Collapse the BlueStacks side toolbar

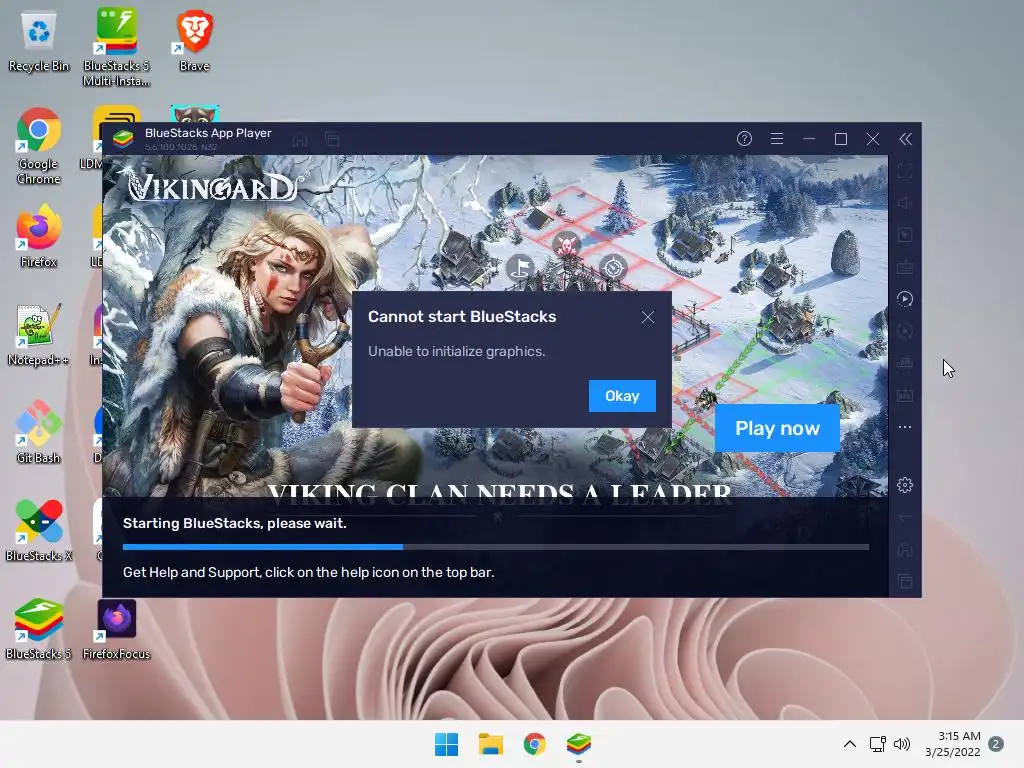[905, 138]
